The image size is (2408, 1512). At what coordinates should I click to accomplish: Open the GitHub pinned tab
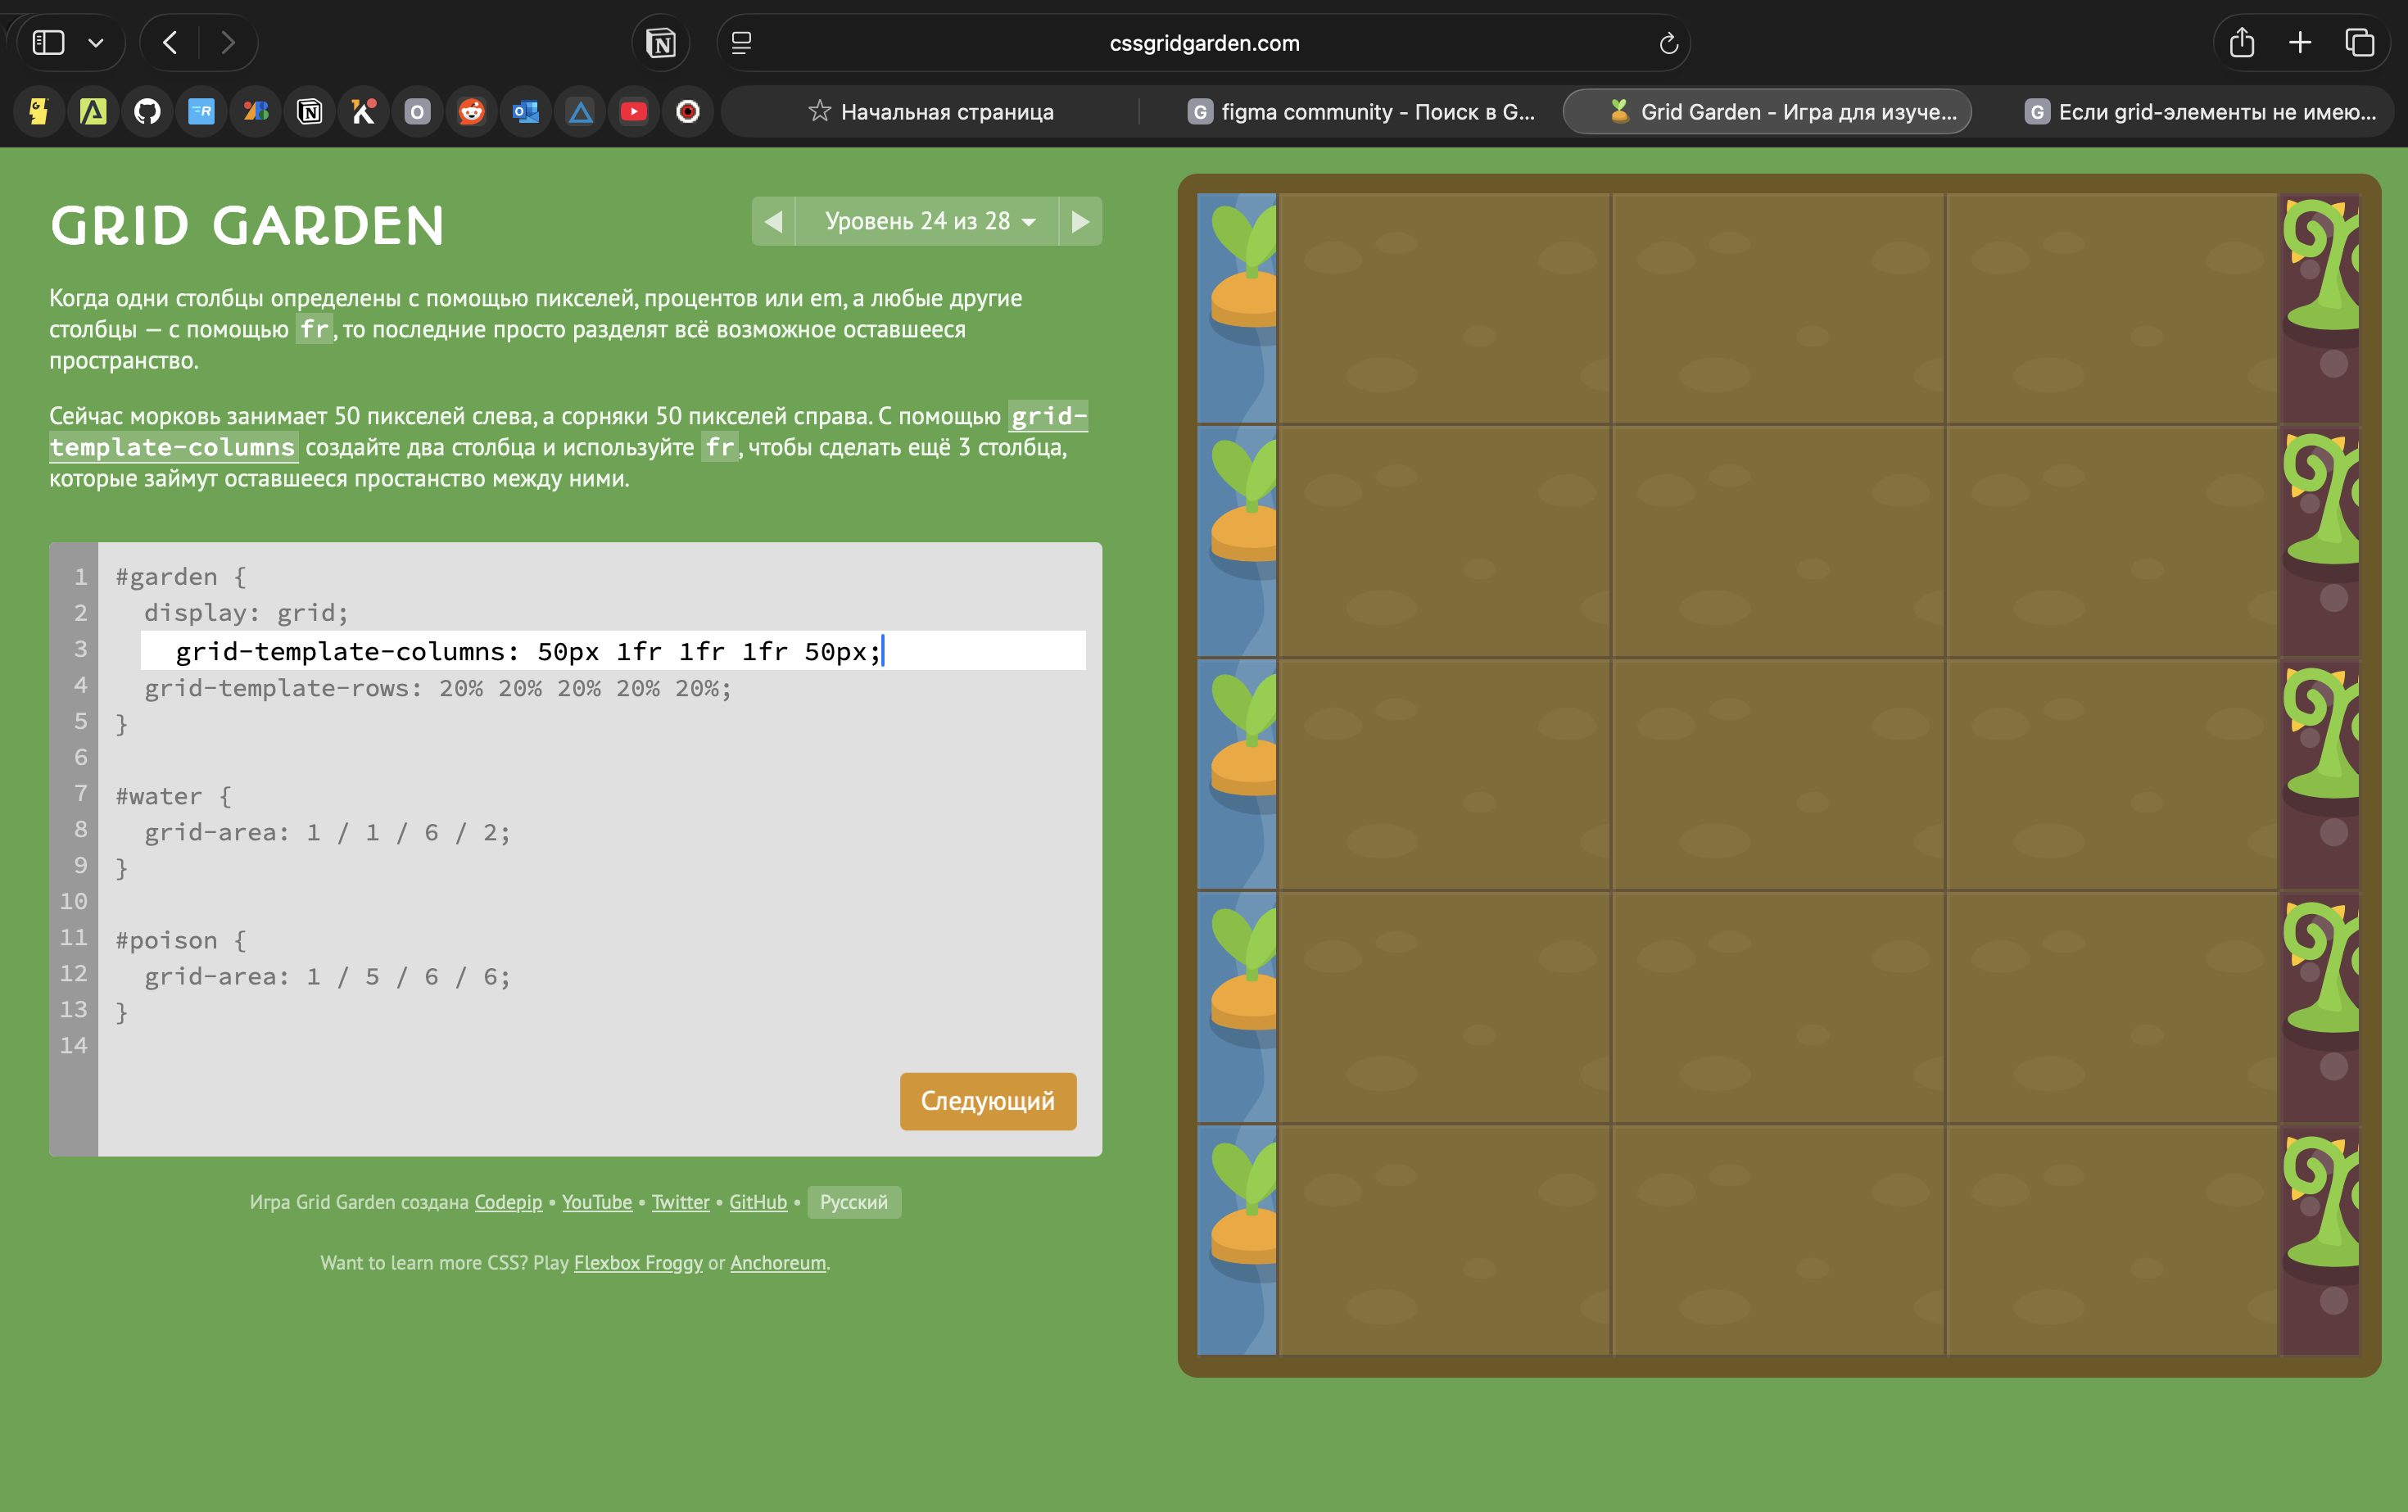tap(147, 111)
